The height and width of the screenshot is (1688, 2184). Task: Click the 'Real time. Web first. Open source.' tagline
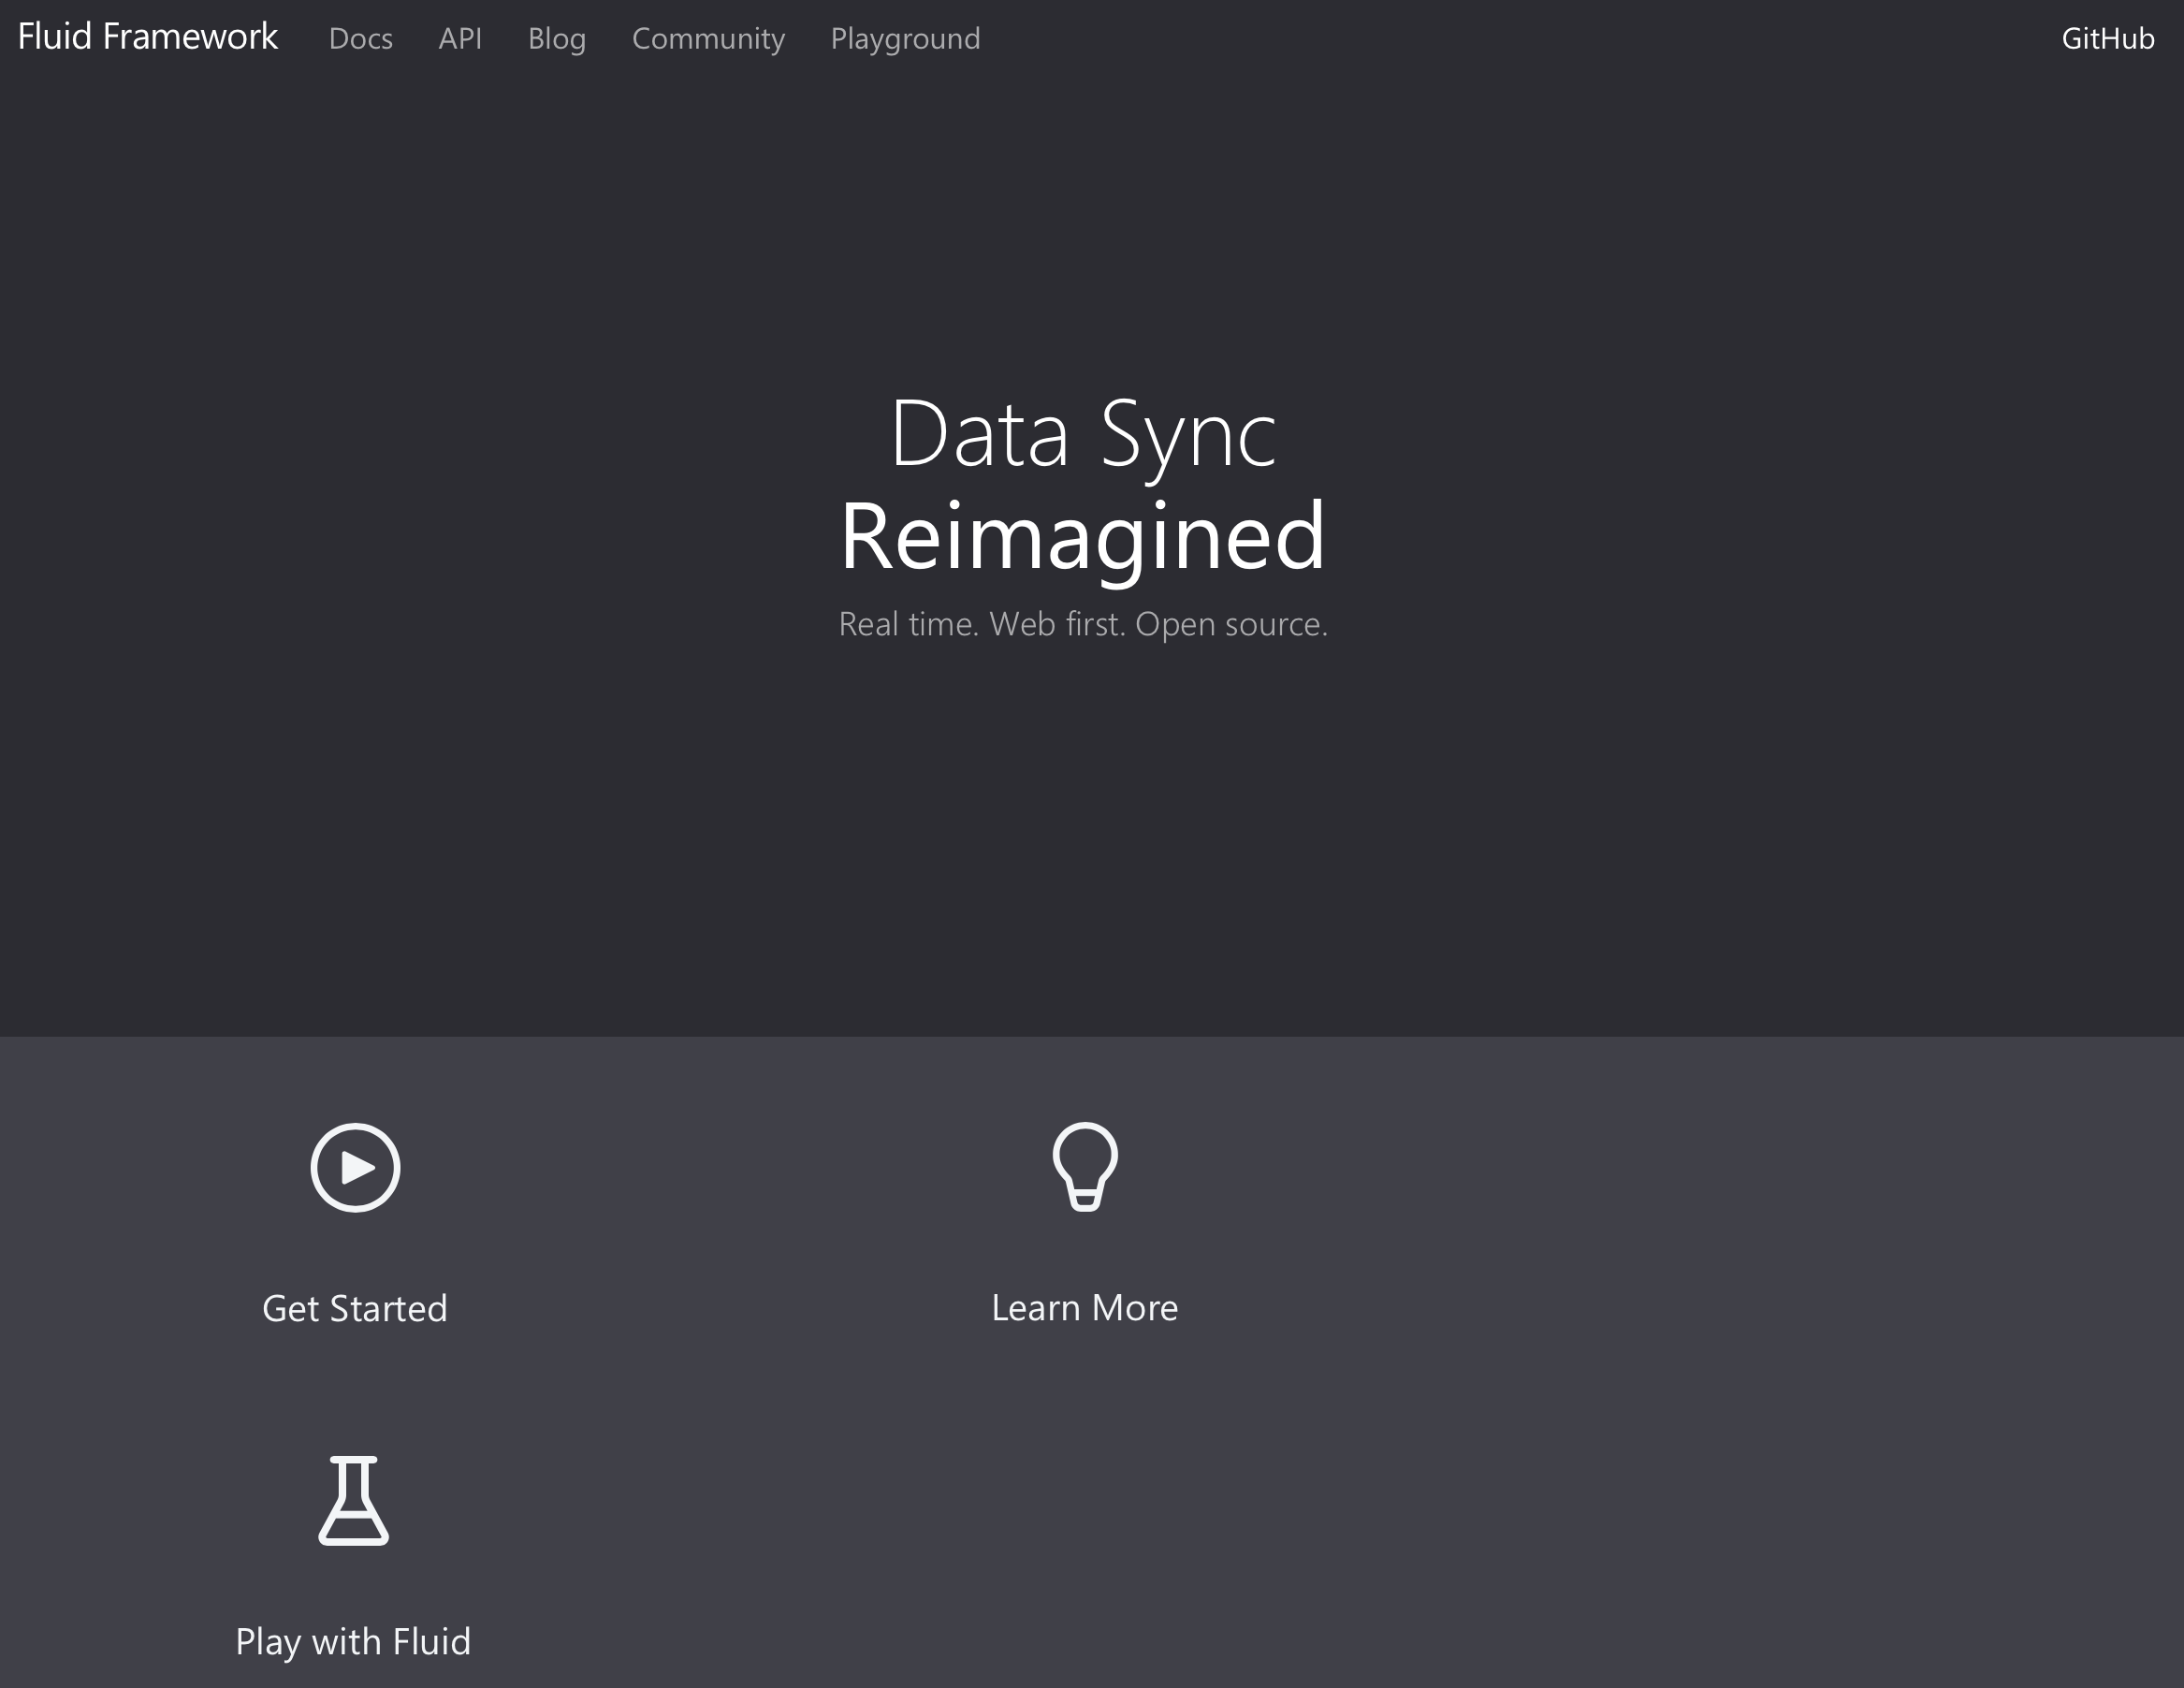pyautogui.click(x=1083, y=624)
